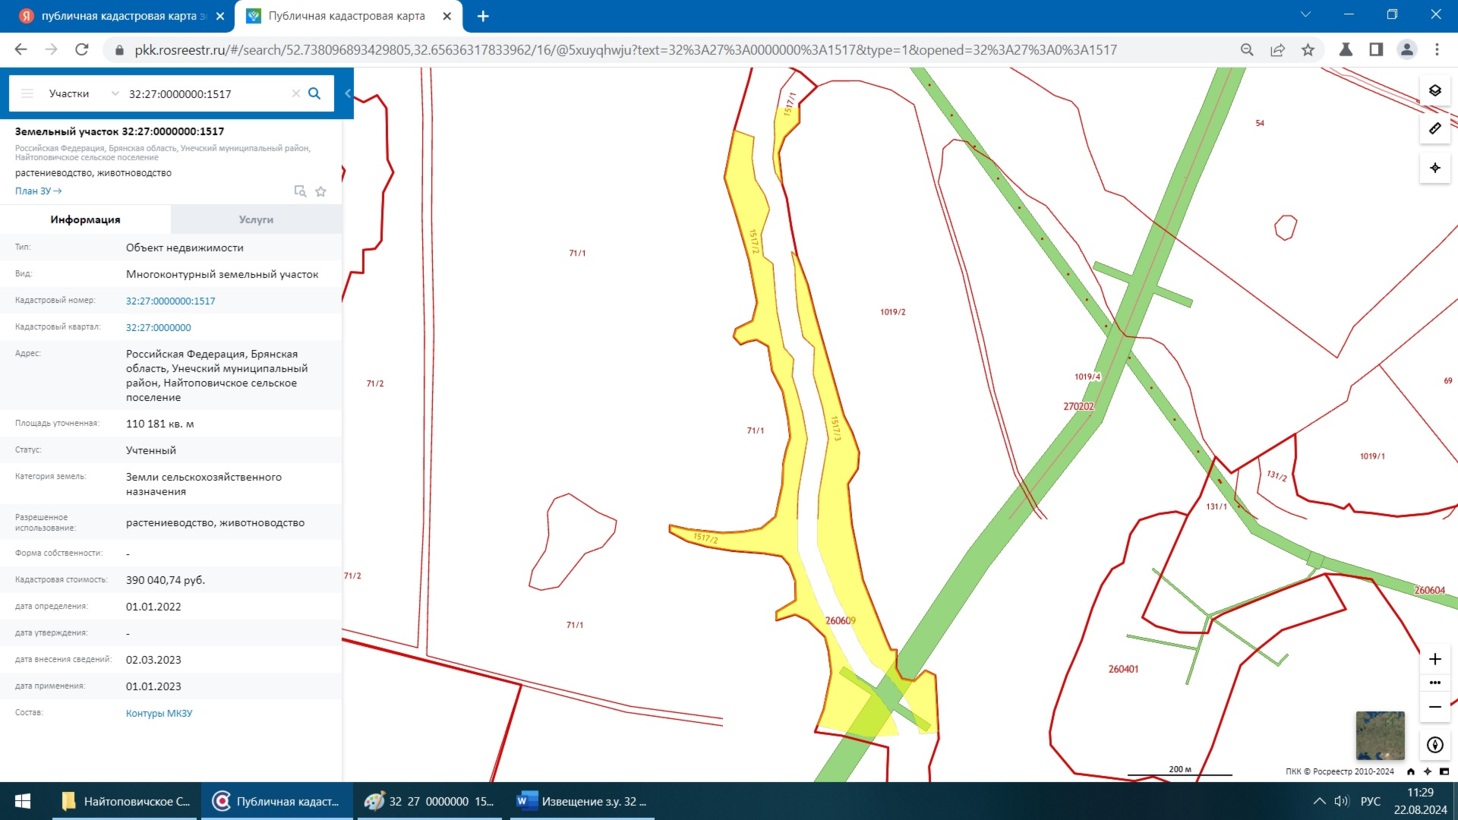Switch to the Услуги tab
The width and height of the screenshot is (1458, 820).
coord(256,219)
